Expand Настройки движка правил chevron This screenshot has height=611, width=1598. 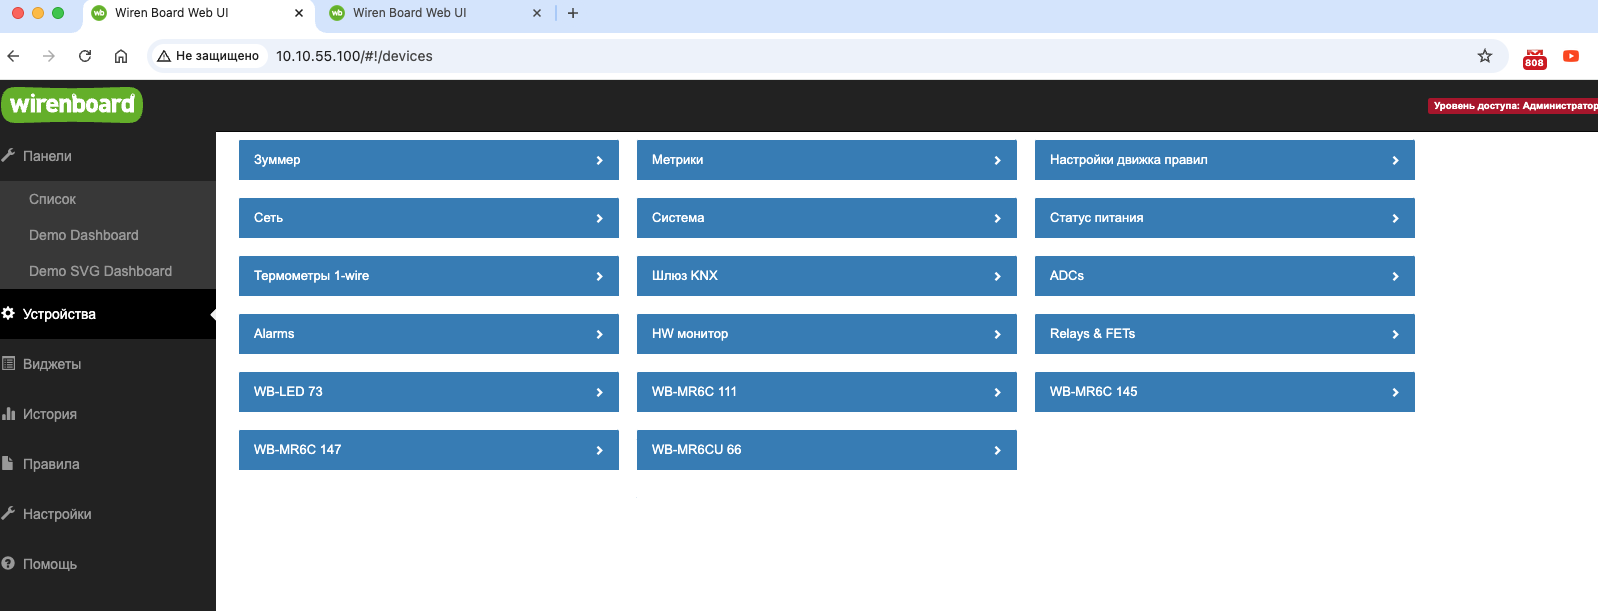(1395, 160)
